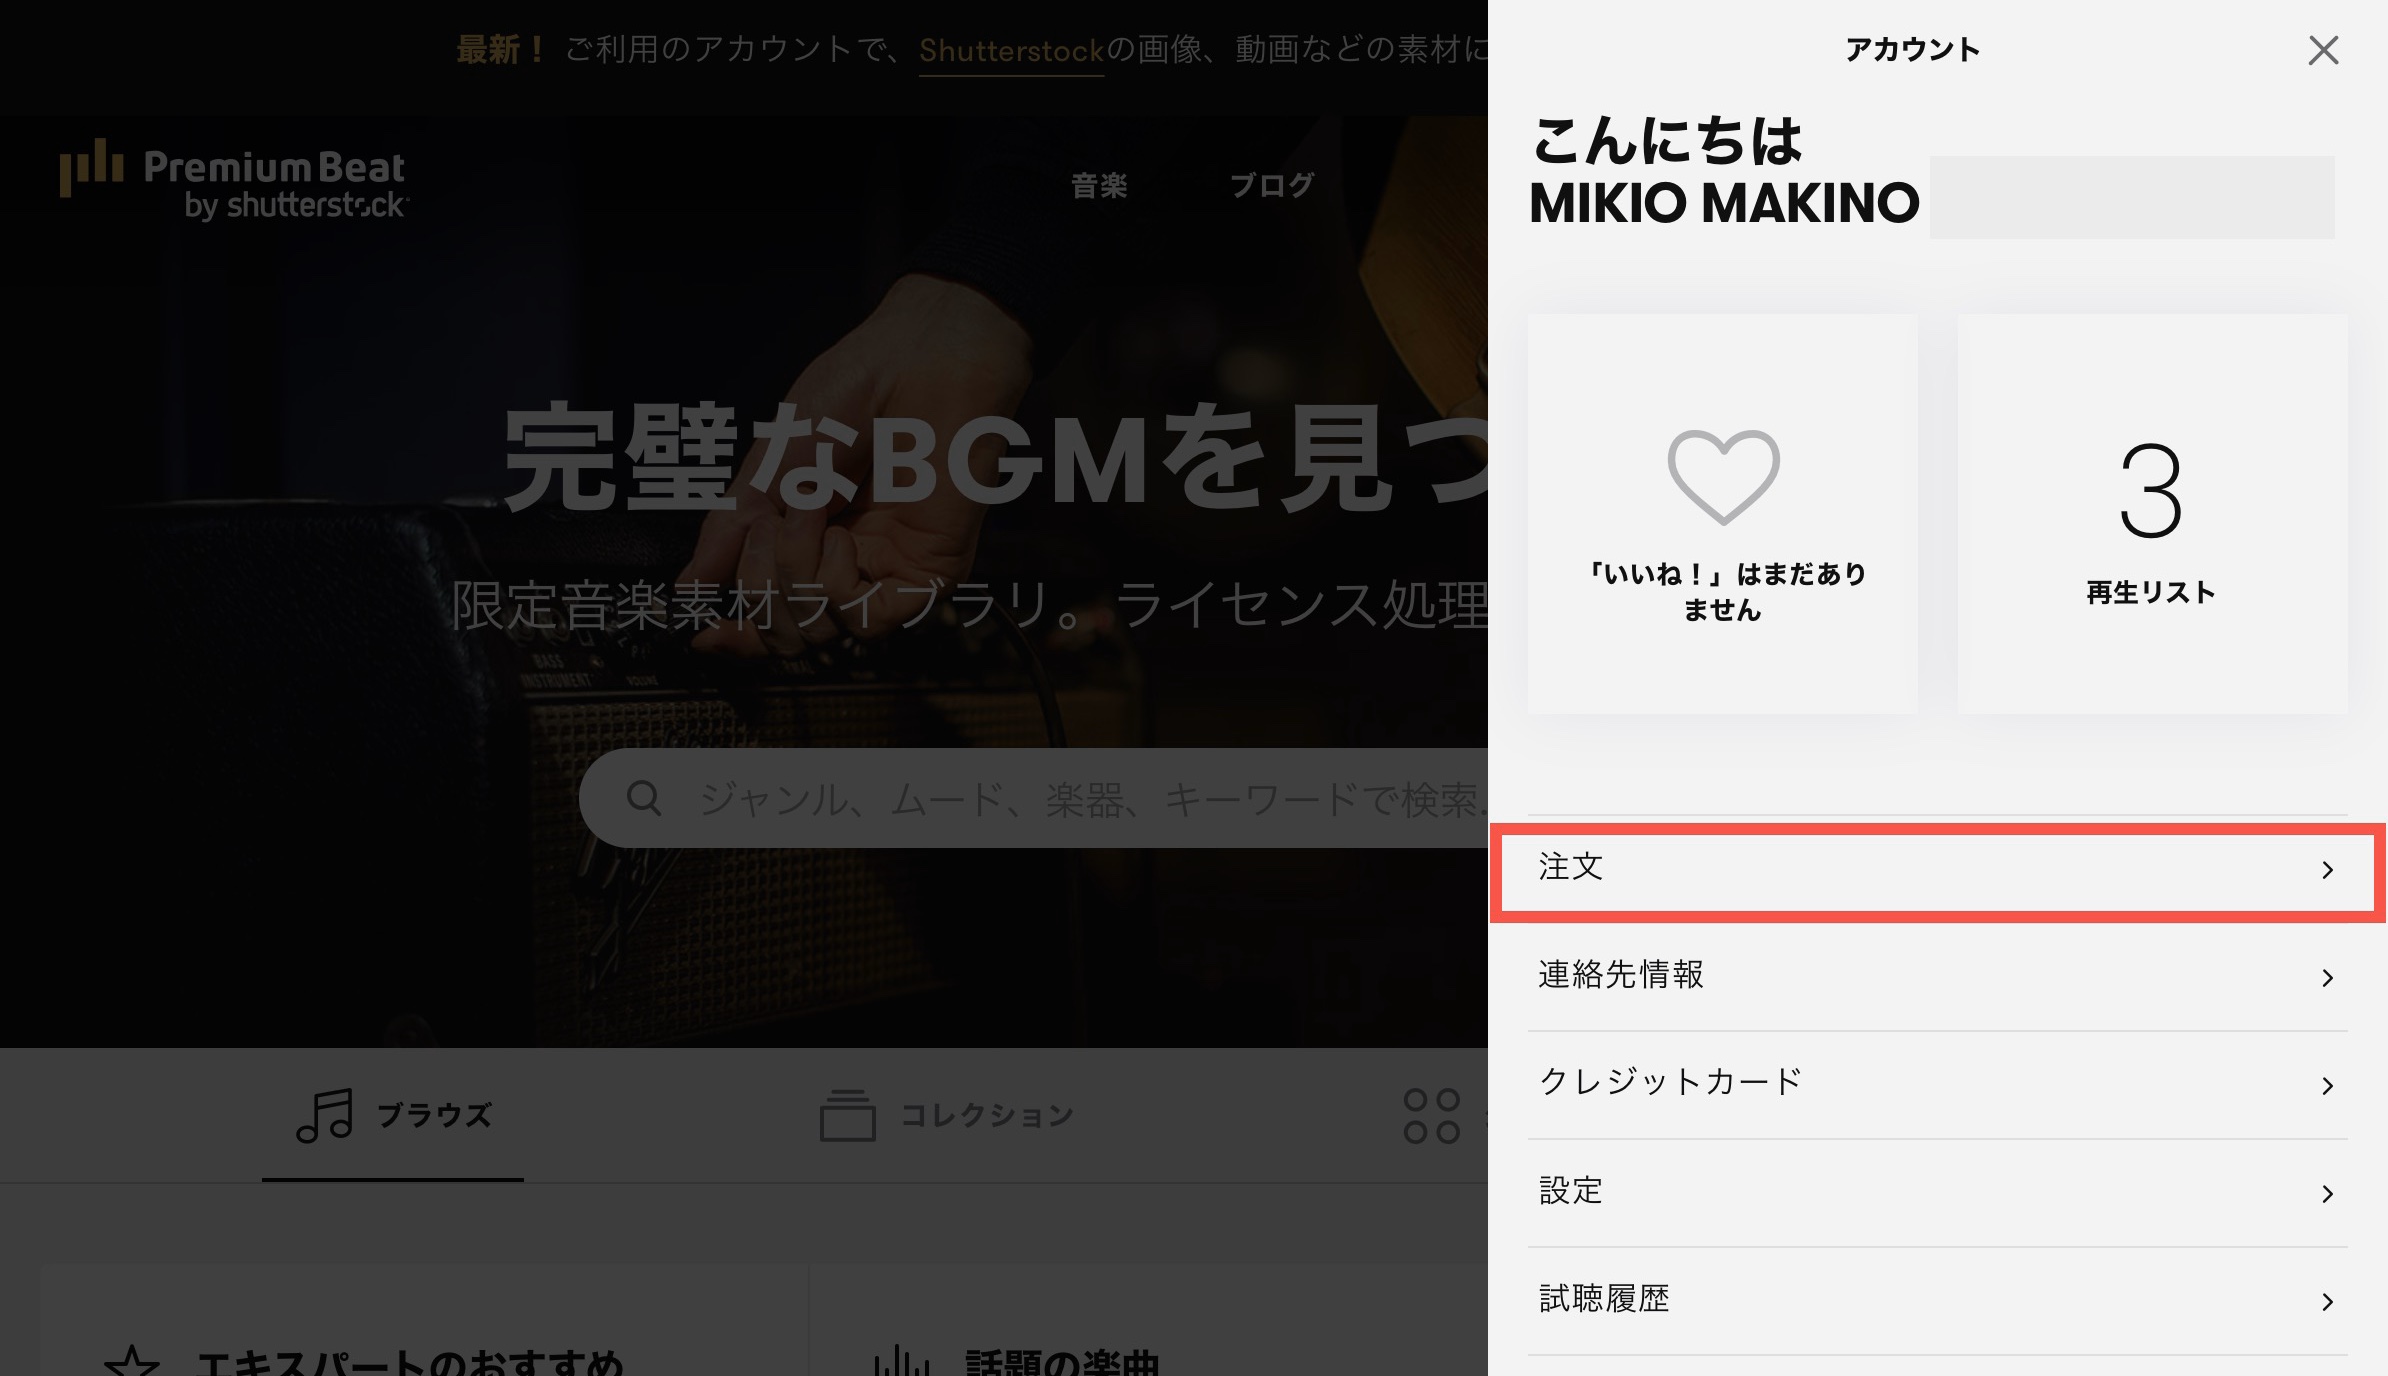Select the ブラウズ music note tab
Image resolution: width=2388 pixels, height=1376 pixels.
[393, 1115]
